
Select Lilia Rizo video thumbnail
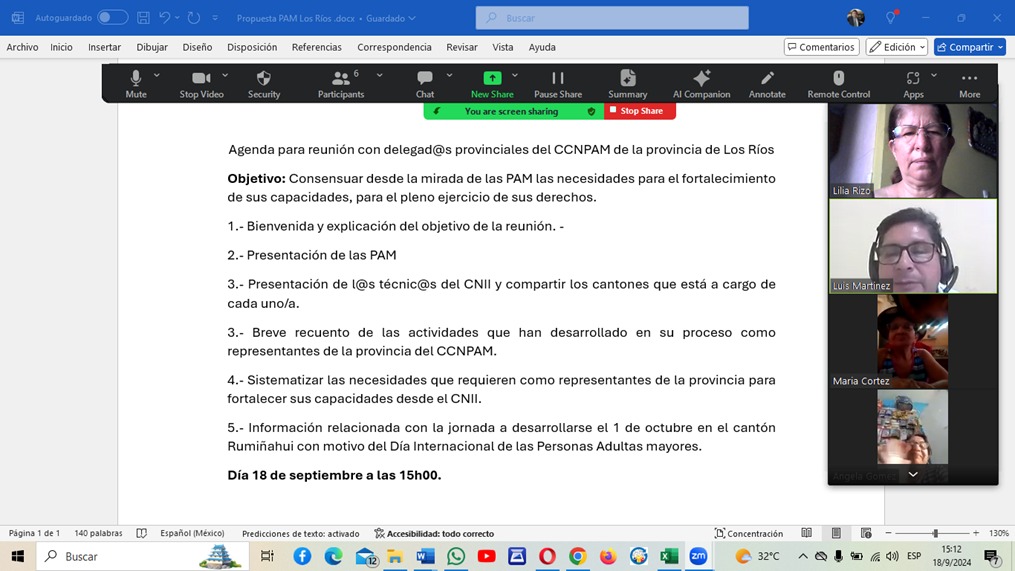(913, 150)
